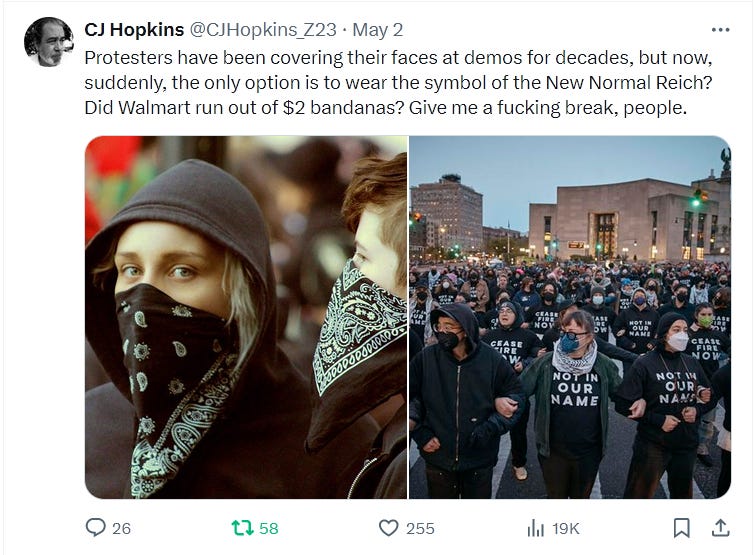Click the May 2 timestamp
The height and width of the screenshot is (555, 754).
coord(377,30)
